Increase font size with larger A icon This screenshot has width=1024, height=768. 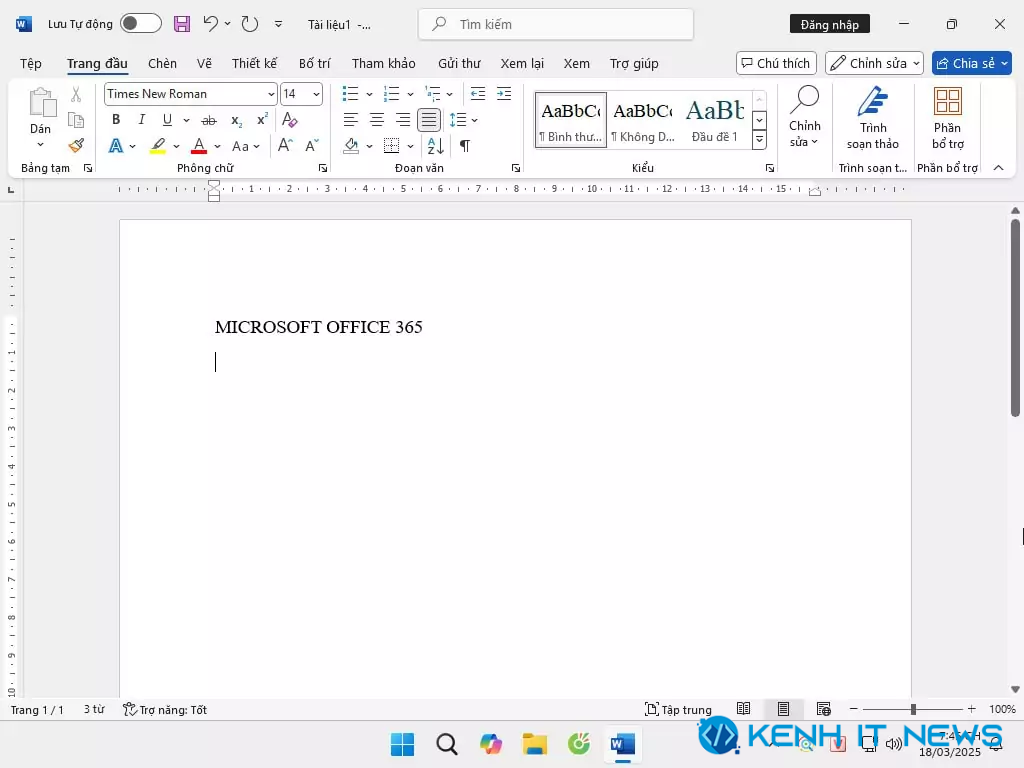pos(285,146)
